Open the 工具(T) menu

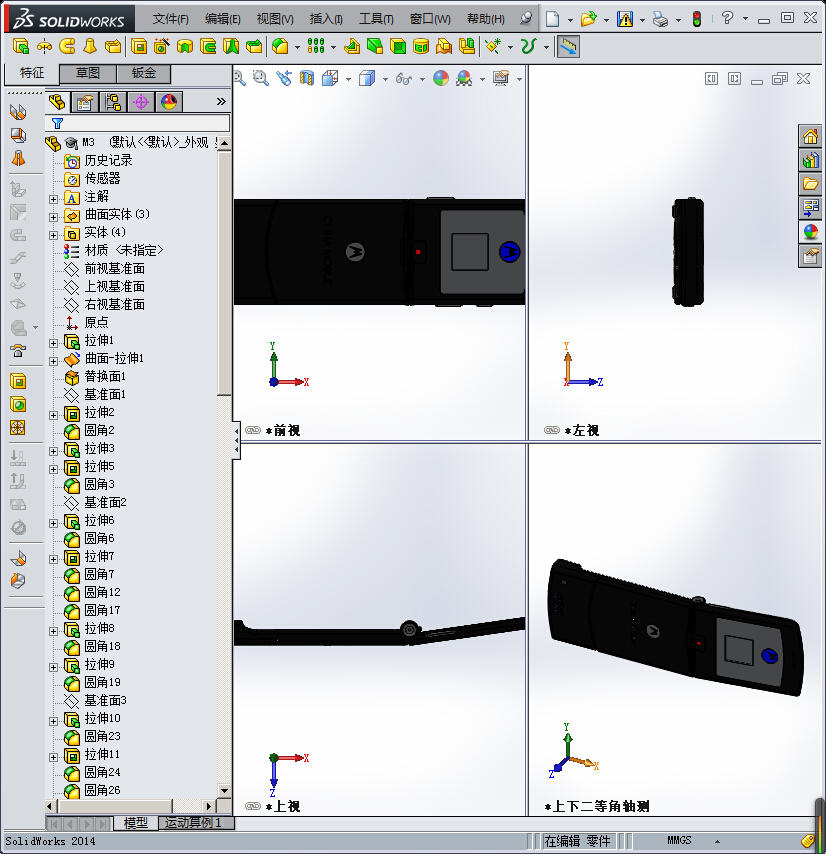(x=376, y=19)
